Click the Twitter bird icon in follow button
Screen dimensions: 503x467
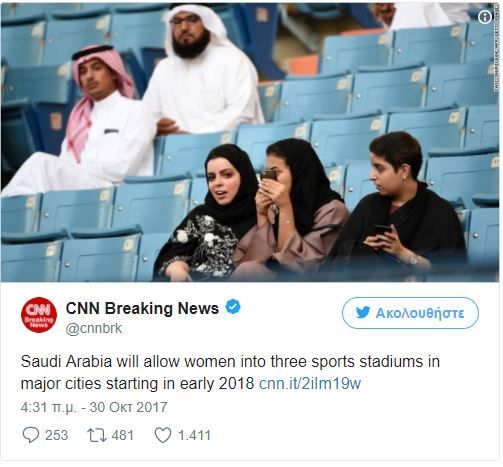coord(363,313)
